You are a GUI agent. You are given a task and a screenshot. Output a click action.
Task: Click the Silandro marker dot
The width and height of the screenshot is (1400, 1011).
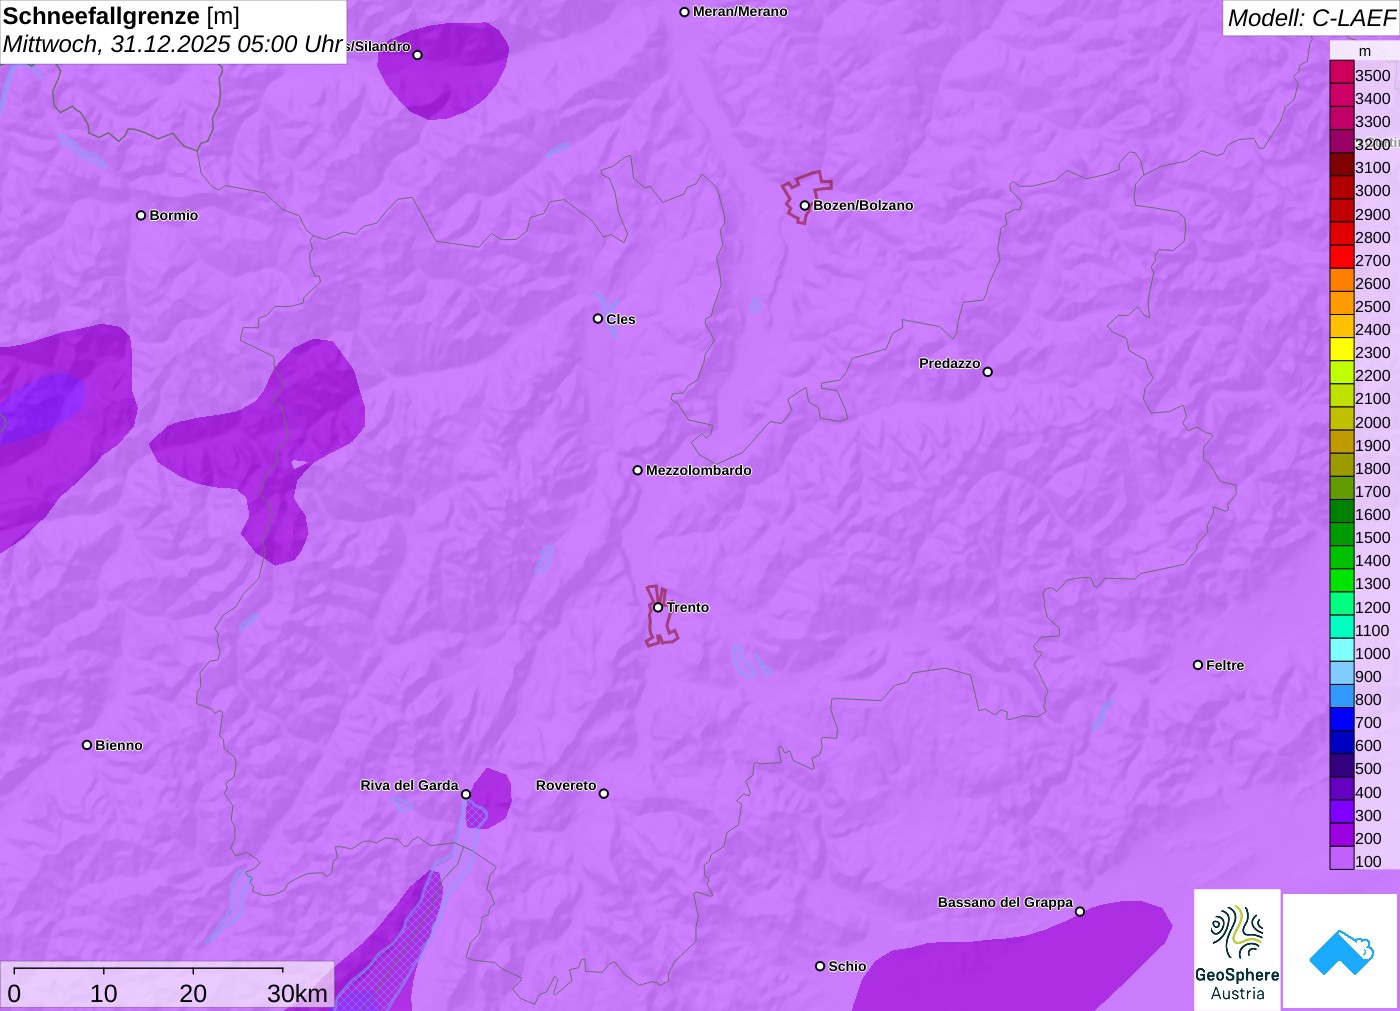(x=418, y=55)
